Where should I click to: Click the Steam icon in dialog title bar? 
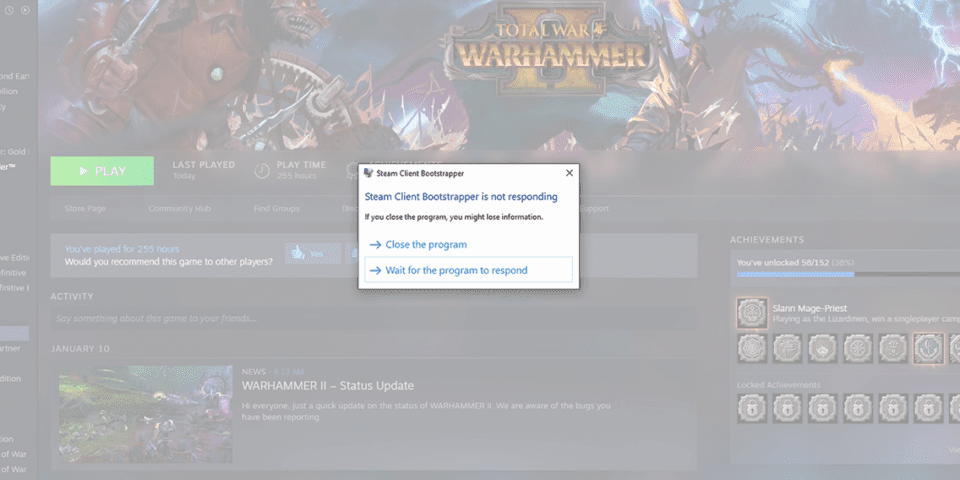point(368,173)
